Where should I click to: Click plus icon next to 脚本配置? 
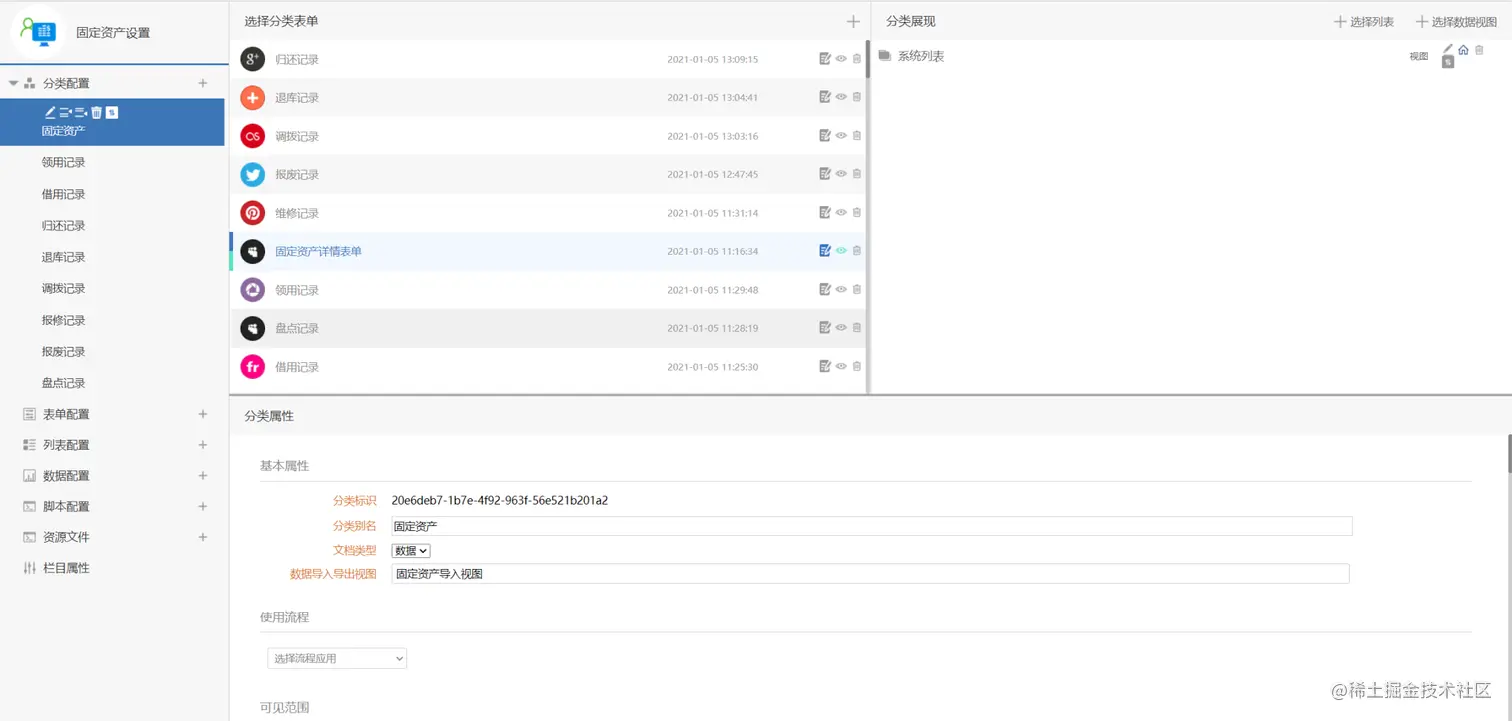[x=203, y=506]
